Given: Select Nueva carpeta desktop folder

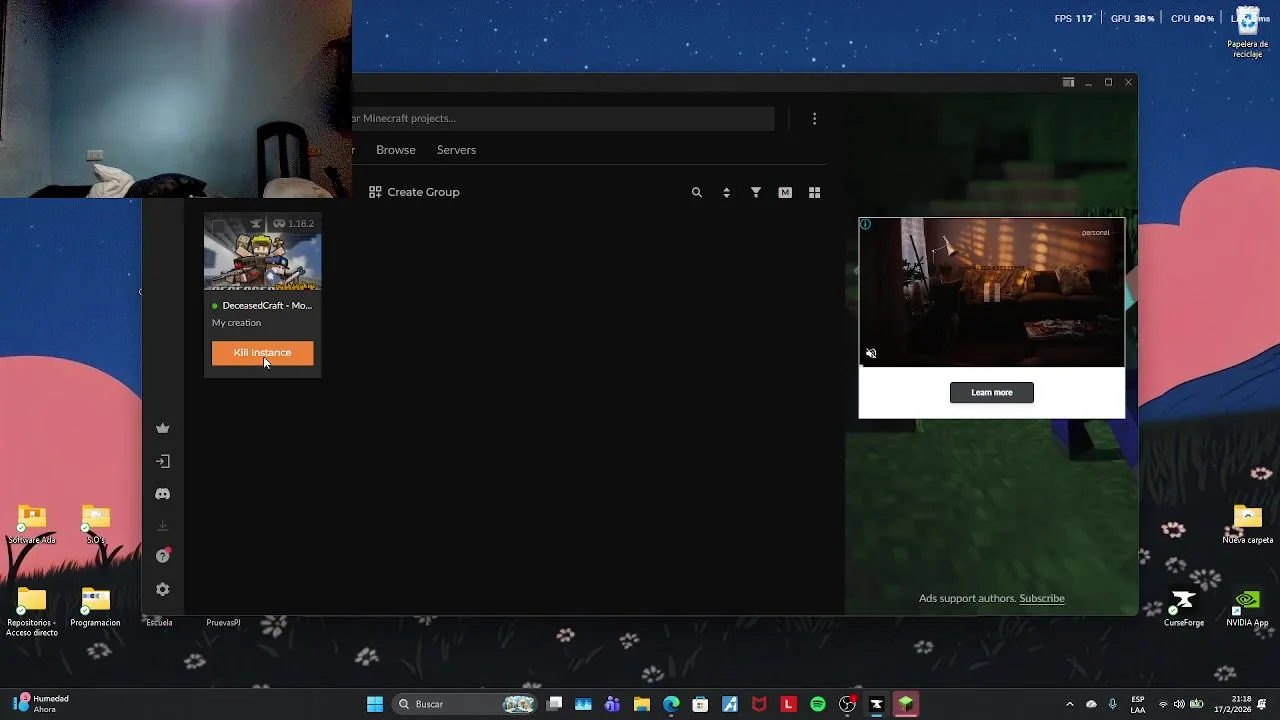Looking at the screenshot, I should (x=1247, y=525).
